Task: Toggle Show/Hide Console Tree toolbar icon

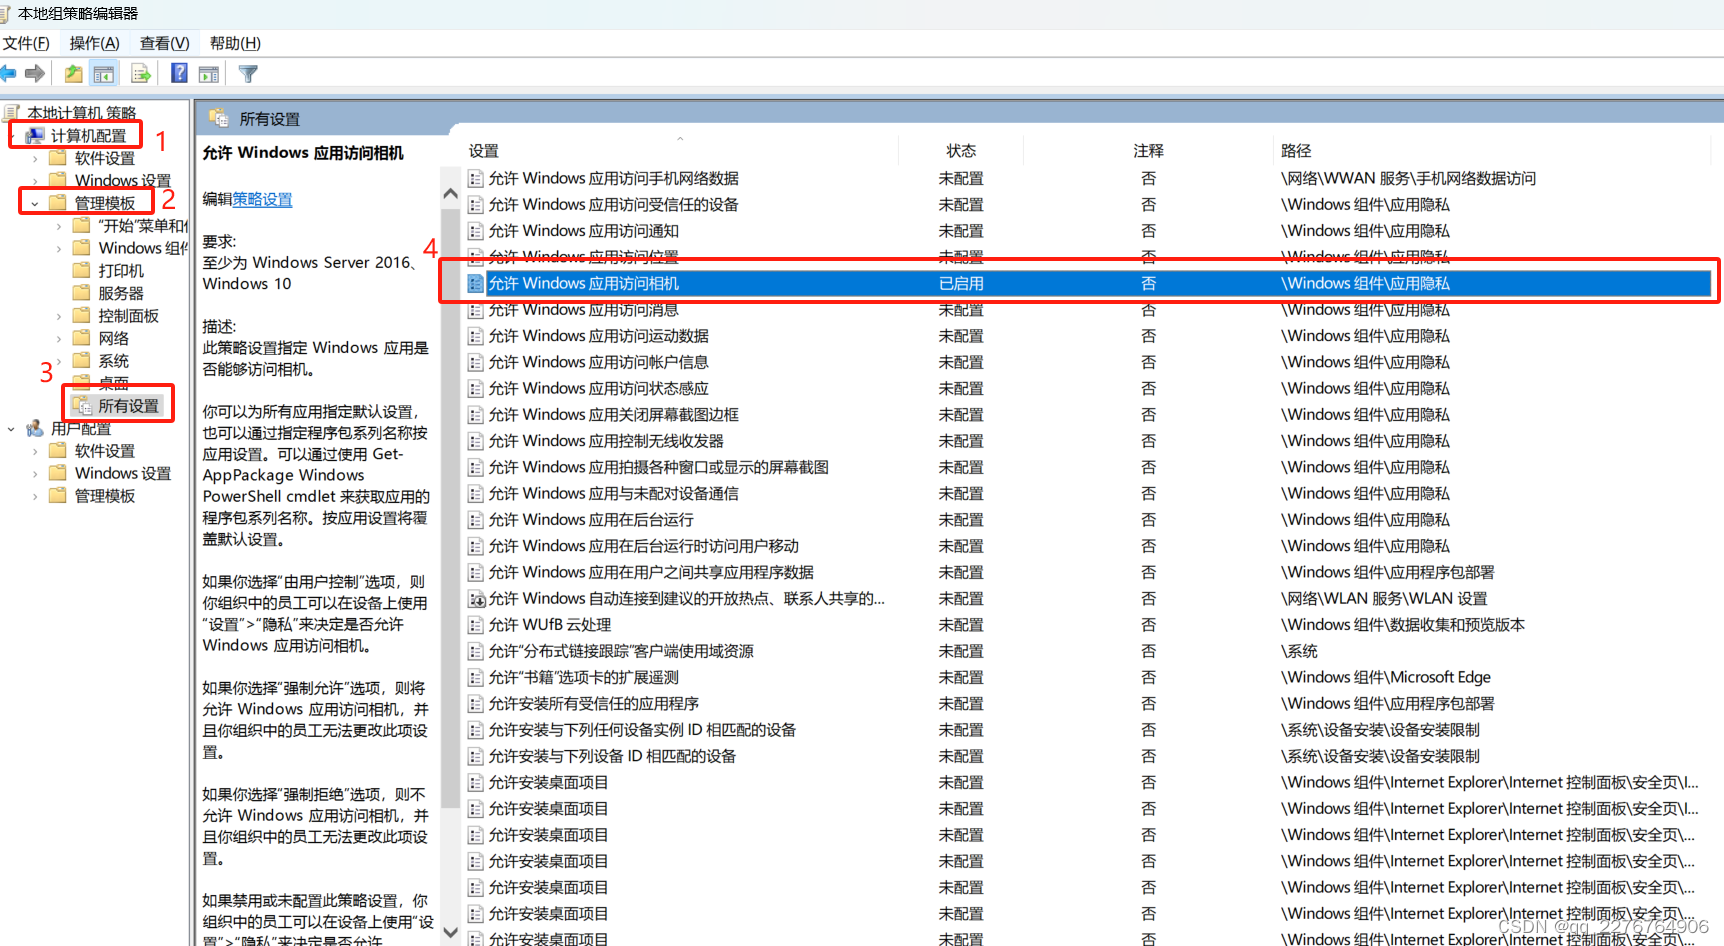Action: point(103,73)
